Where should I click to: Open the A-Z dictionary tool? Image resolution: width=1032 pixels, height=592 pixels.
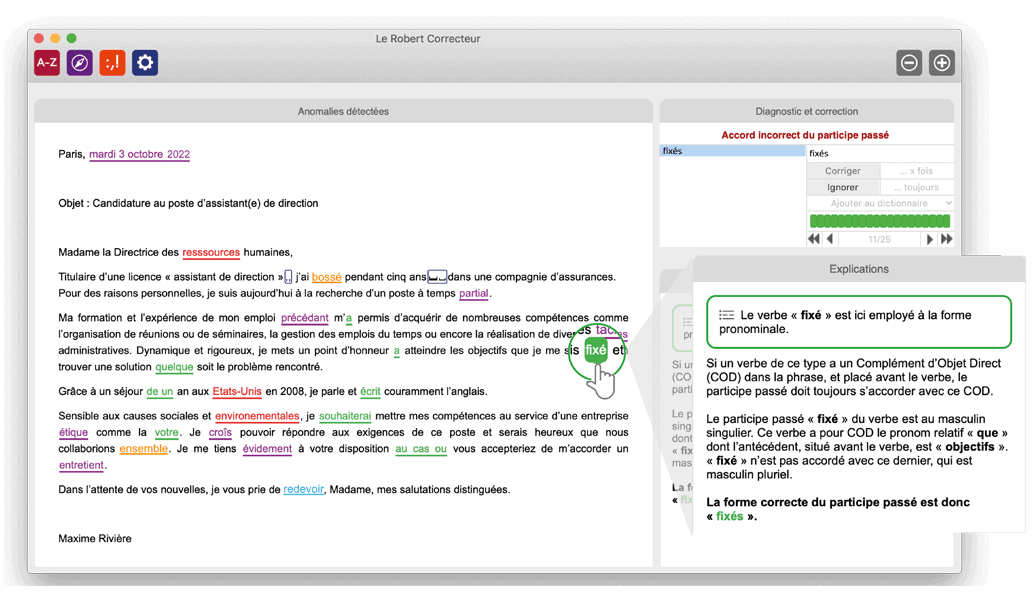(47, 63)
